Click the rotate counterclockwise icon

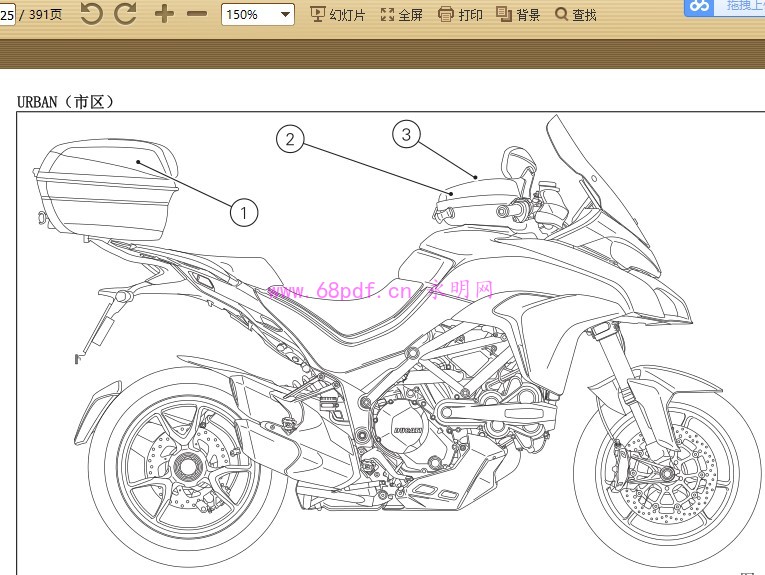pos(91,14)
